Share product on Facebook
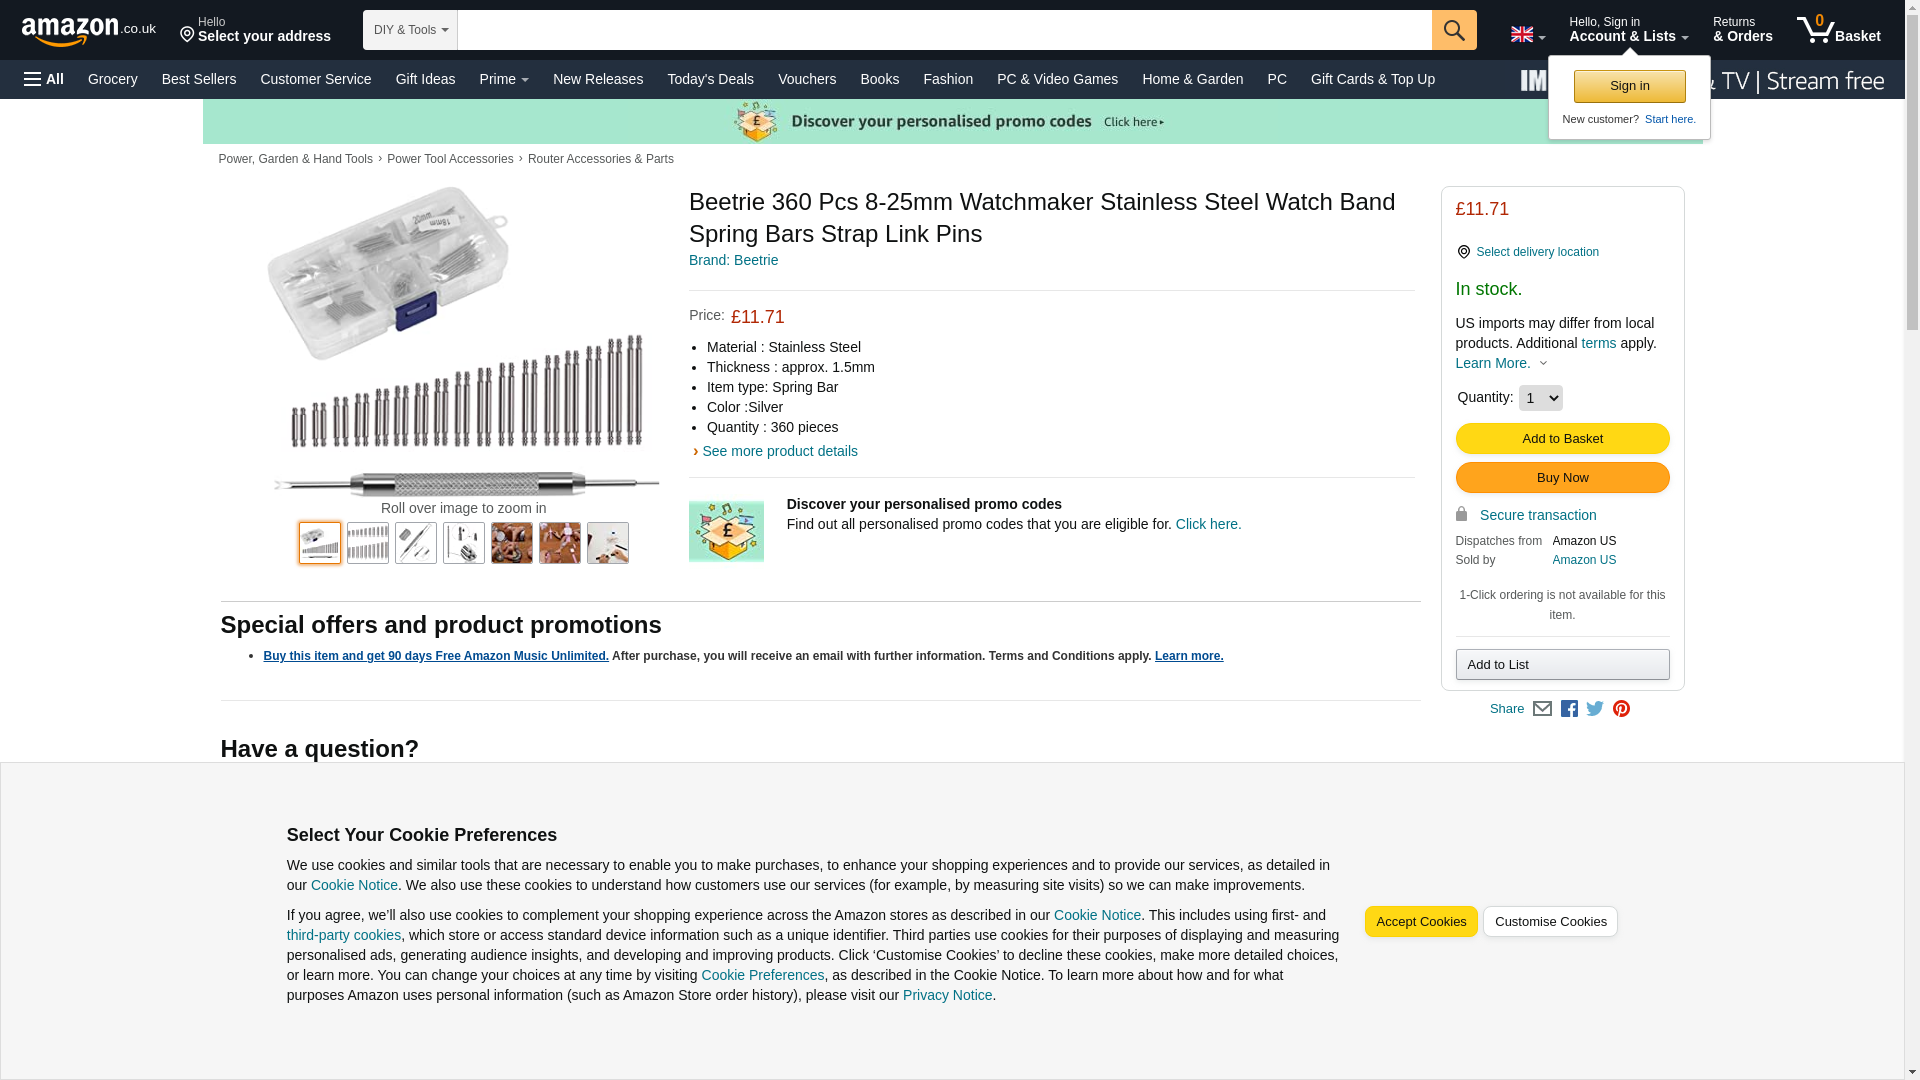Image resolution: width=1920 pixels, height=1080 pixels. (x=1569, y=709)
